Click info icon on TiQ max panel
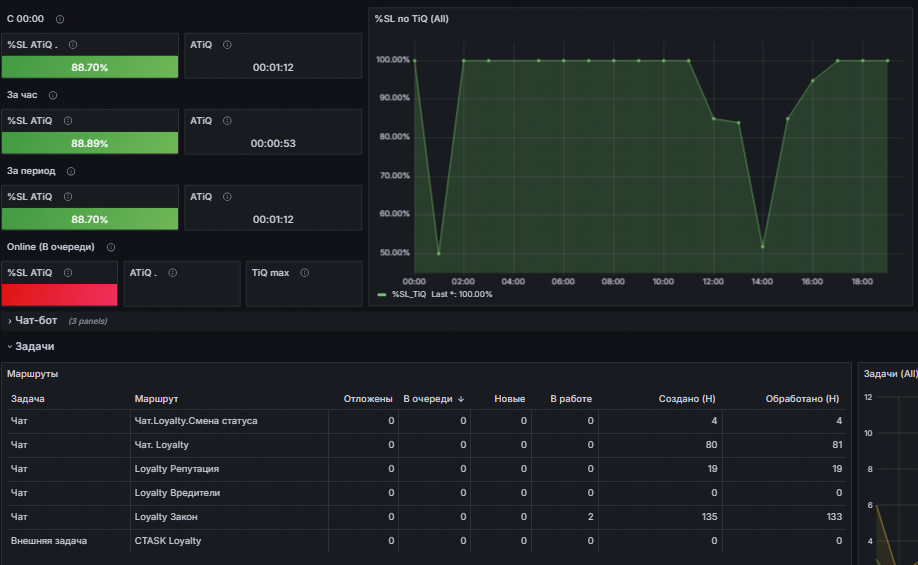This screenshot has height=565, width=918. point(304,273)
